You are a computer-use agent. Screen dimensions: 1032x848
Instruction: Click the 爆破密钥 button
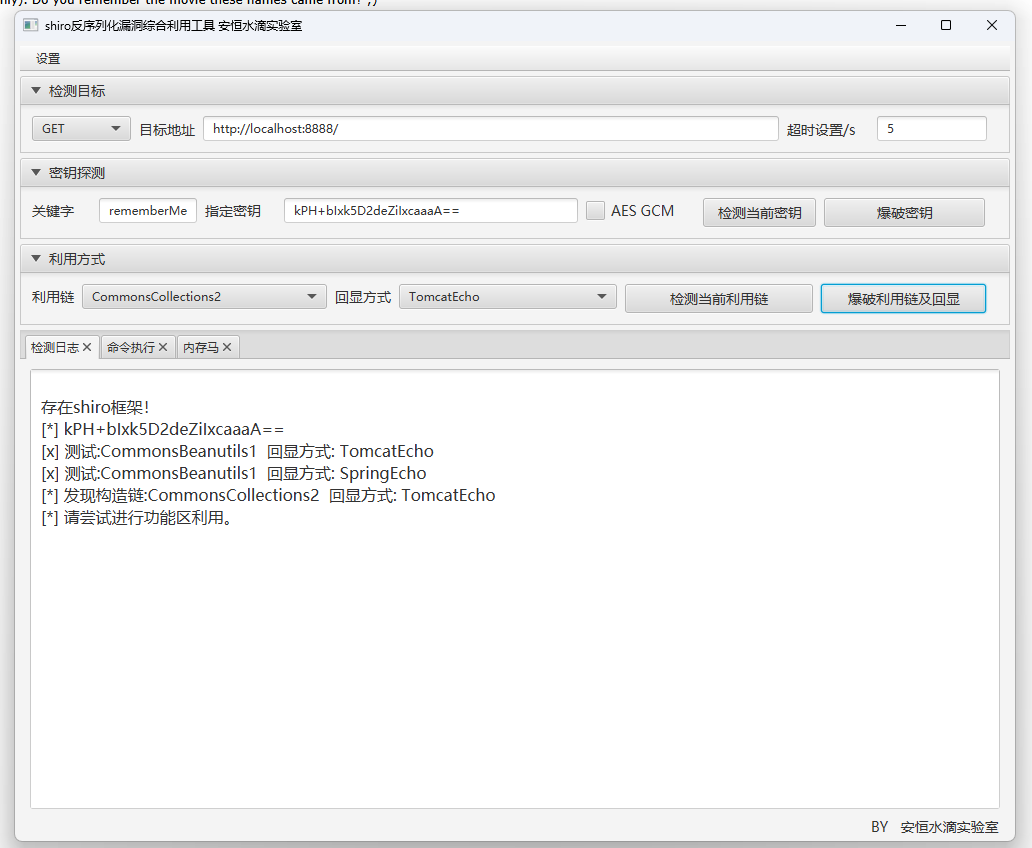click(904, 212)
